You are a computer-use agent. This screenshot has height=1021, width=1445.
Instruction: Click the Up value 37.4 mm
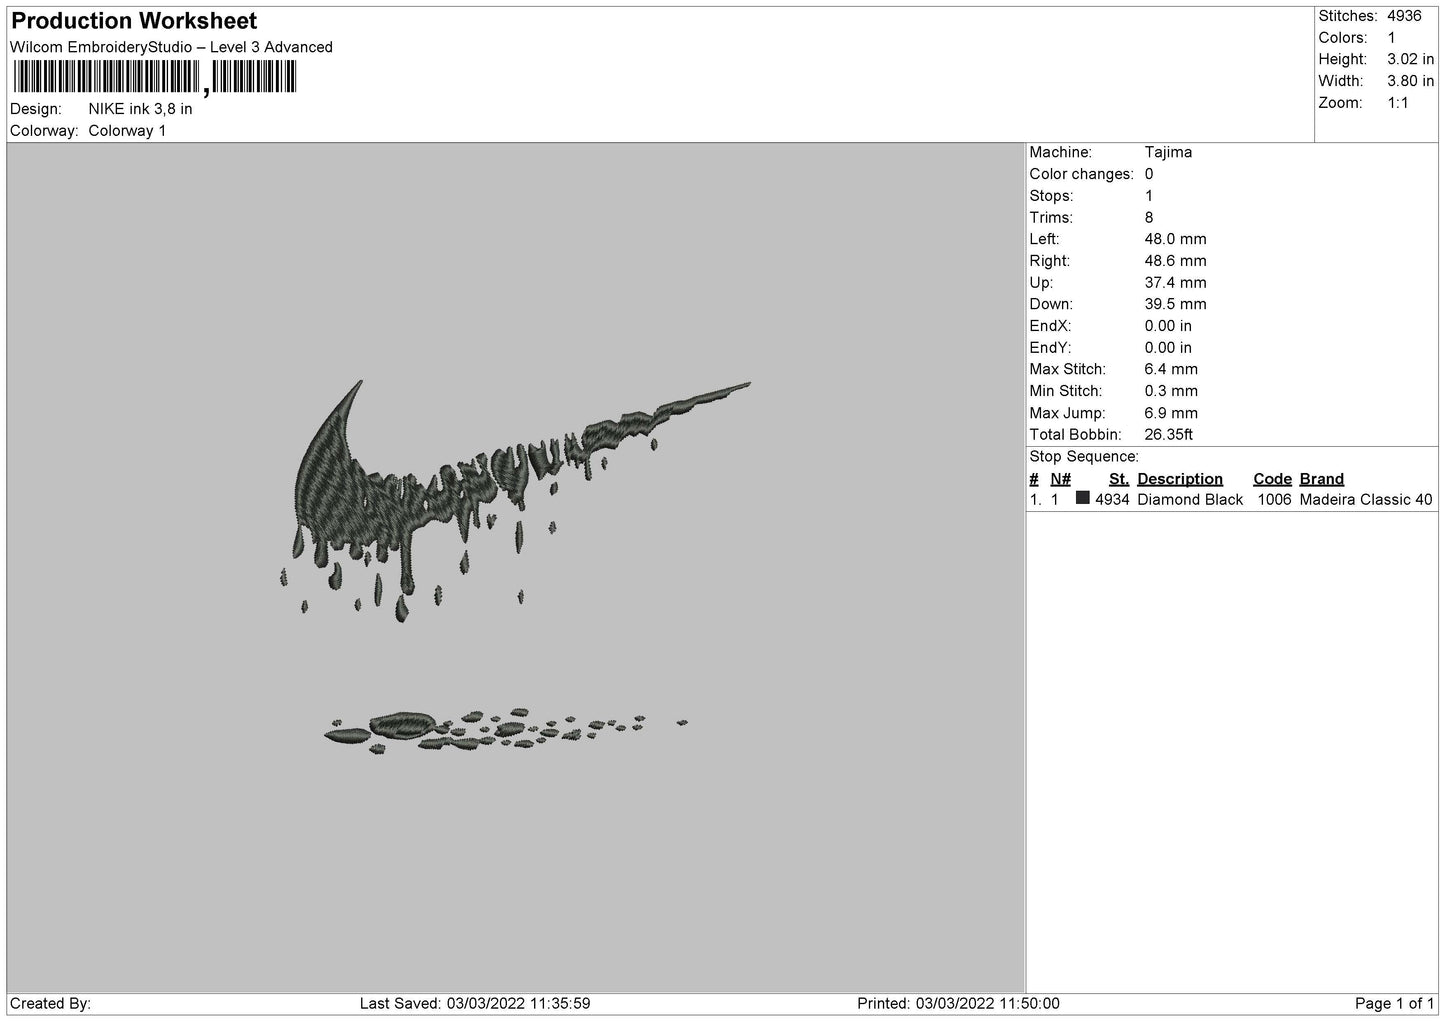tap(1175, 283)
